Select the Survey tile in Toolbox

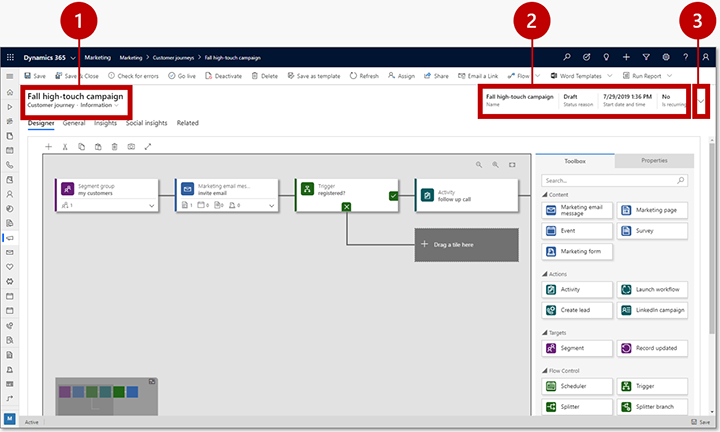click(x=653, y=230)
